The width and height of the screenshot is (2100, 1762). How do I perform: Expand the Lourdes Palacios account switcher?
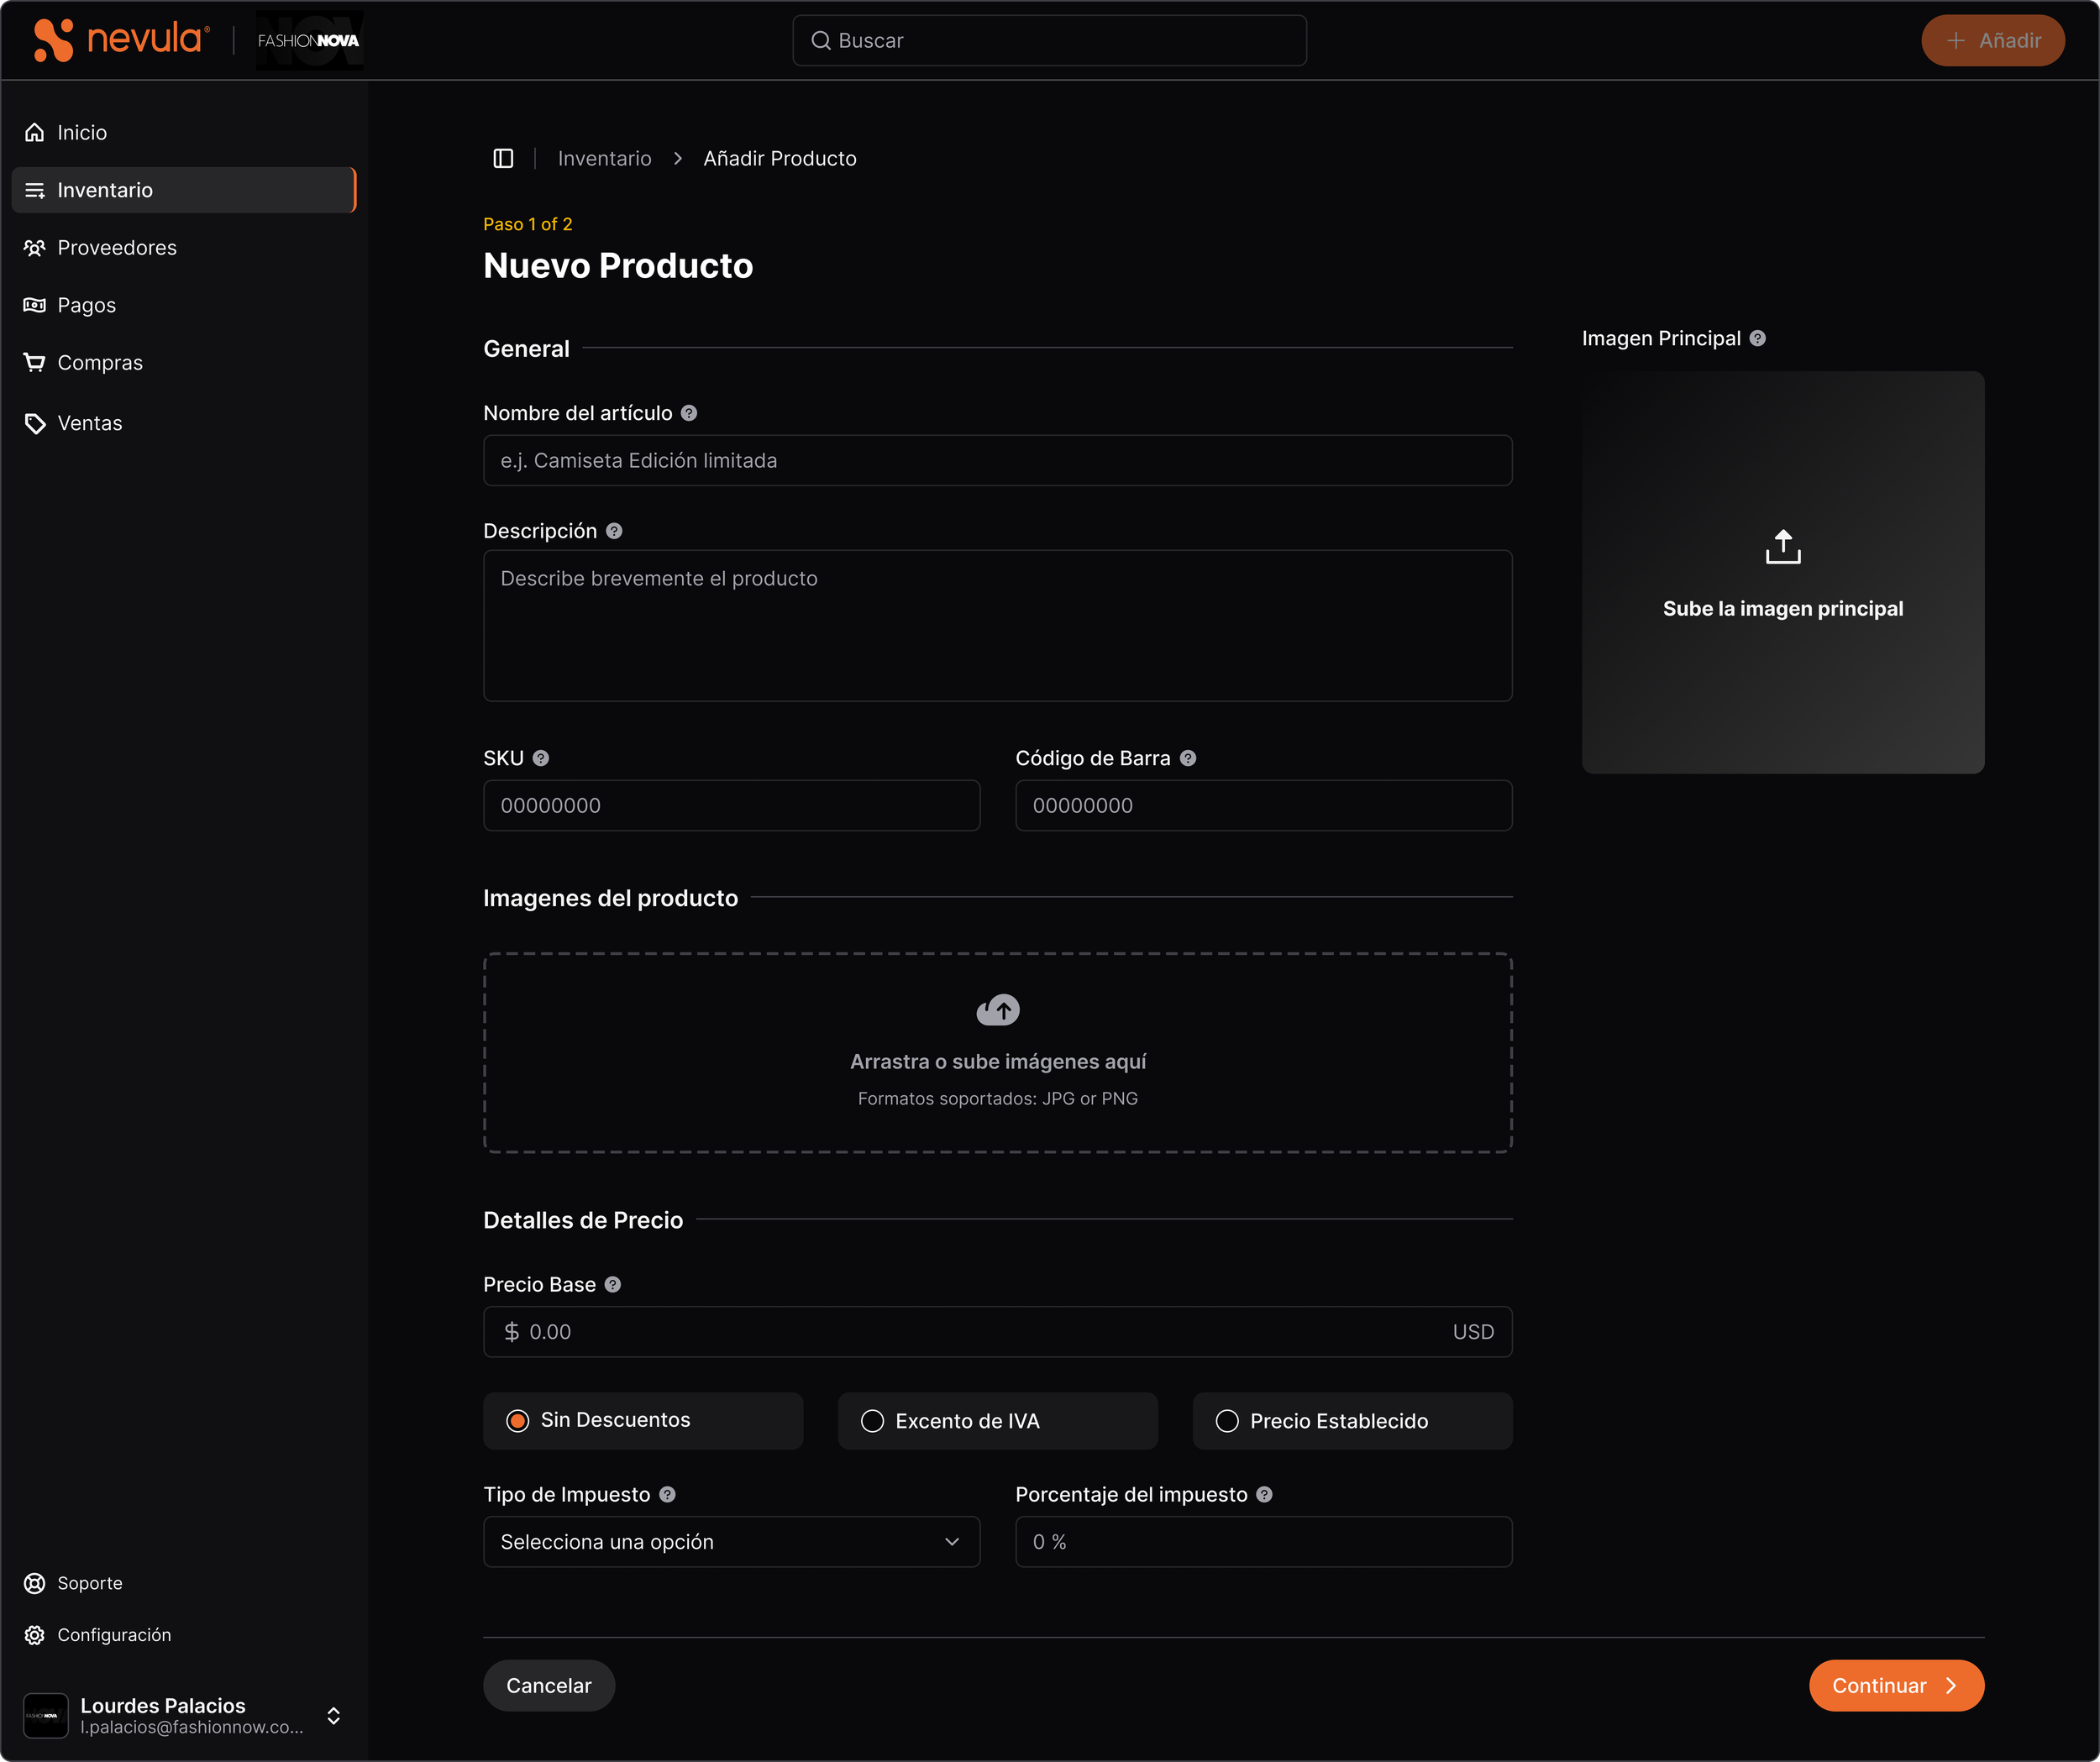[334, 1715]
